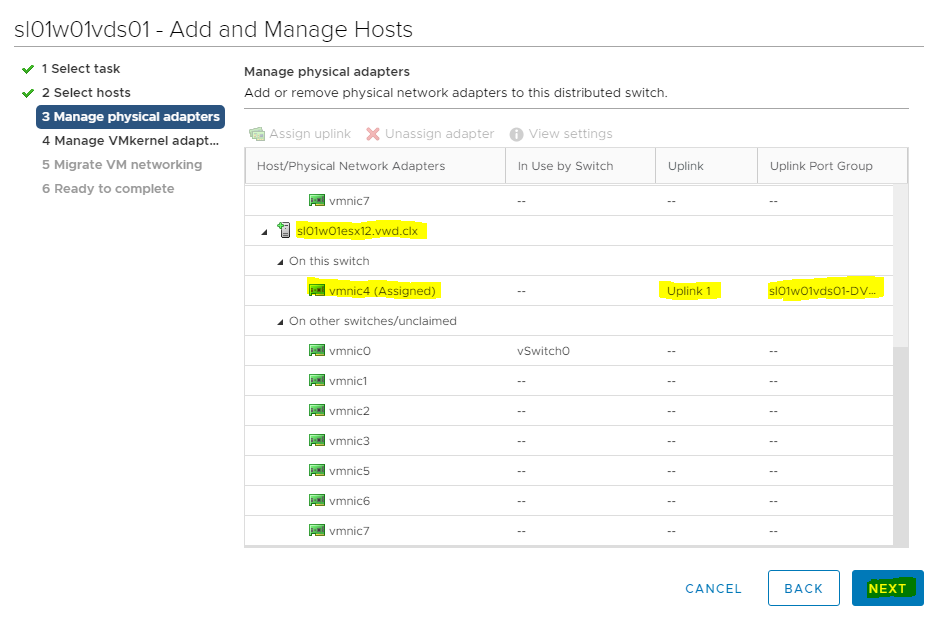Click the NEXT button
This screenshot has width=938, height=620.
click(x=888, y=588)
